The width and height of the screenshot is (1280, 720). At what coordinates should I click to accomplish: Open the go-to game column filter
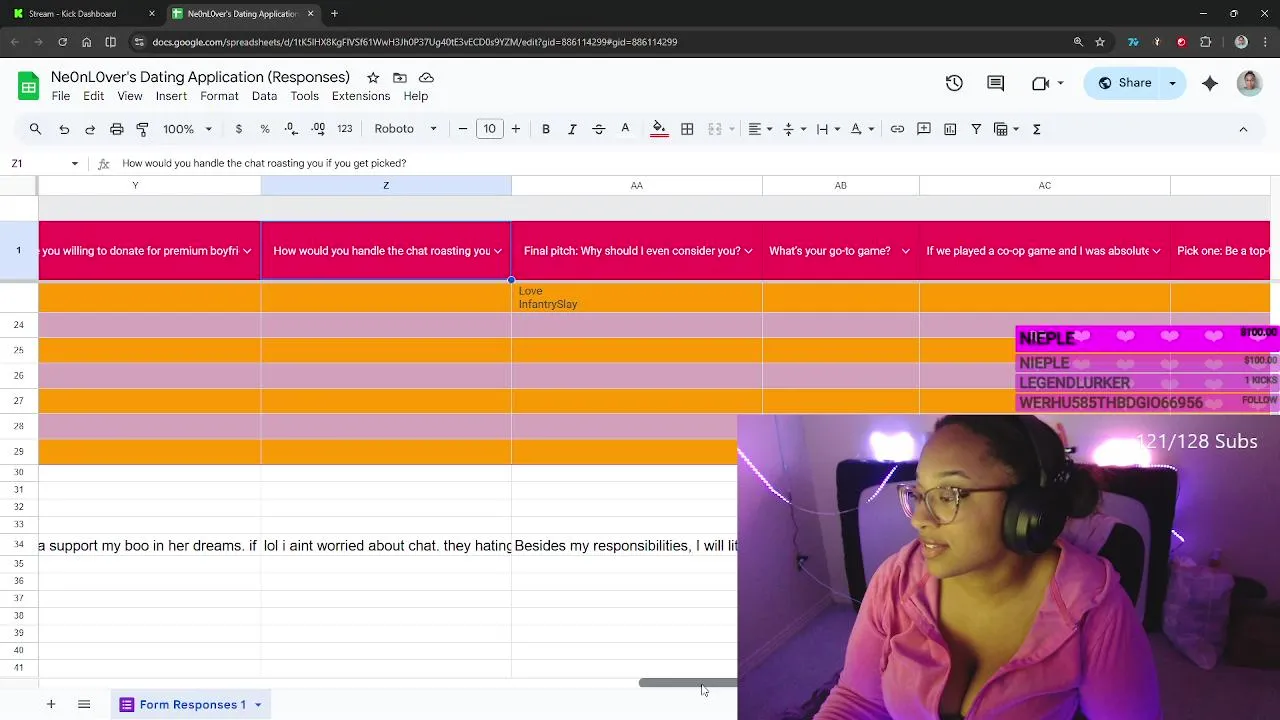tap(905, 251)
